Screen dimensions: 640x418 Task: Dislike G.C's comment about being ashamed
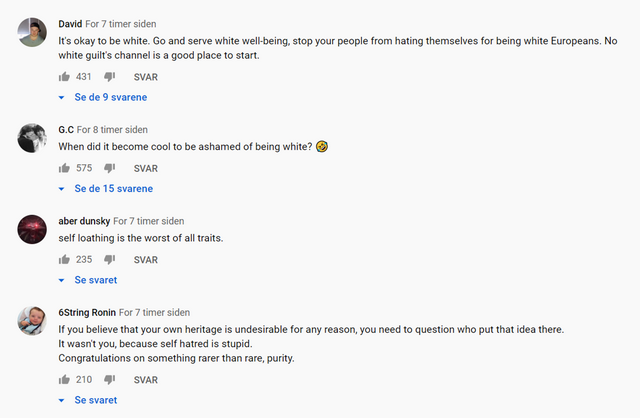(x=109, y=168)
